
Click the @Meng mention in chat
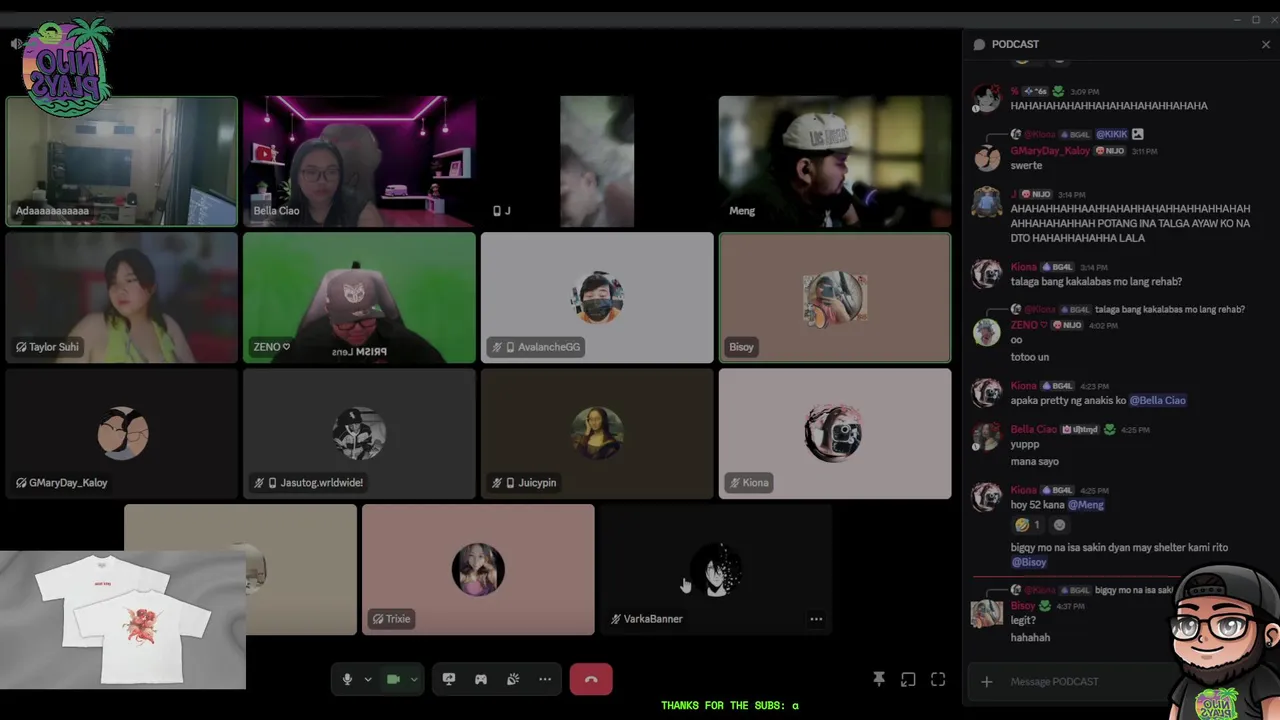click(x=1085, y=505)
